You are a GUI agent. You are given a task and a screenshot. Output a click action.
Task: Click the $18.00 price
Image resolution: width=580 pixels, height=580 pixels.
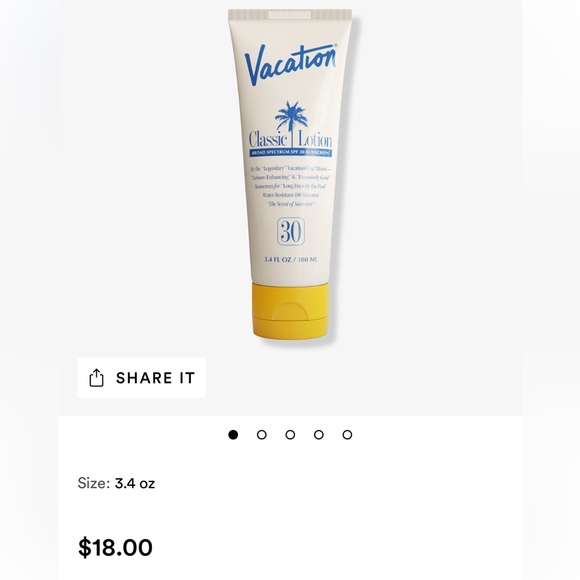115,547
